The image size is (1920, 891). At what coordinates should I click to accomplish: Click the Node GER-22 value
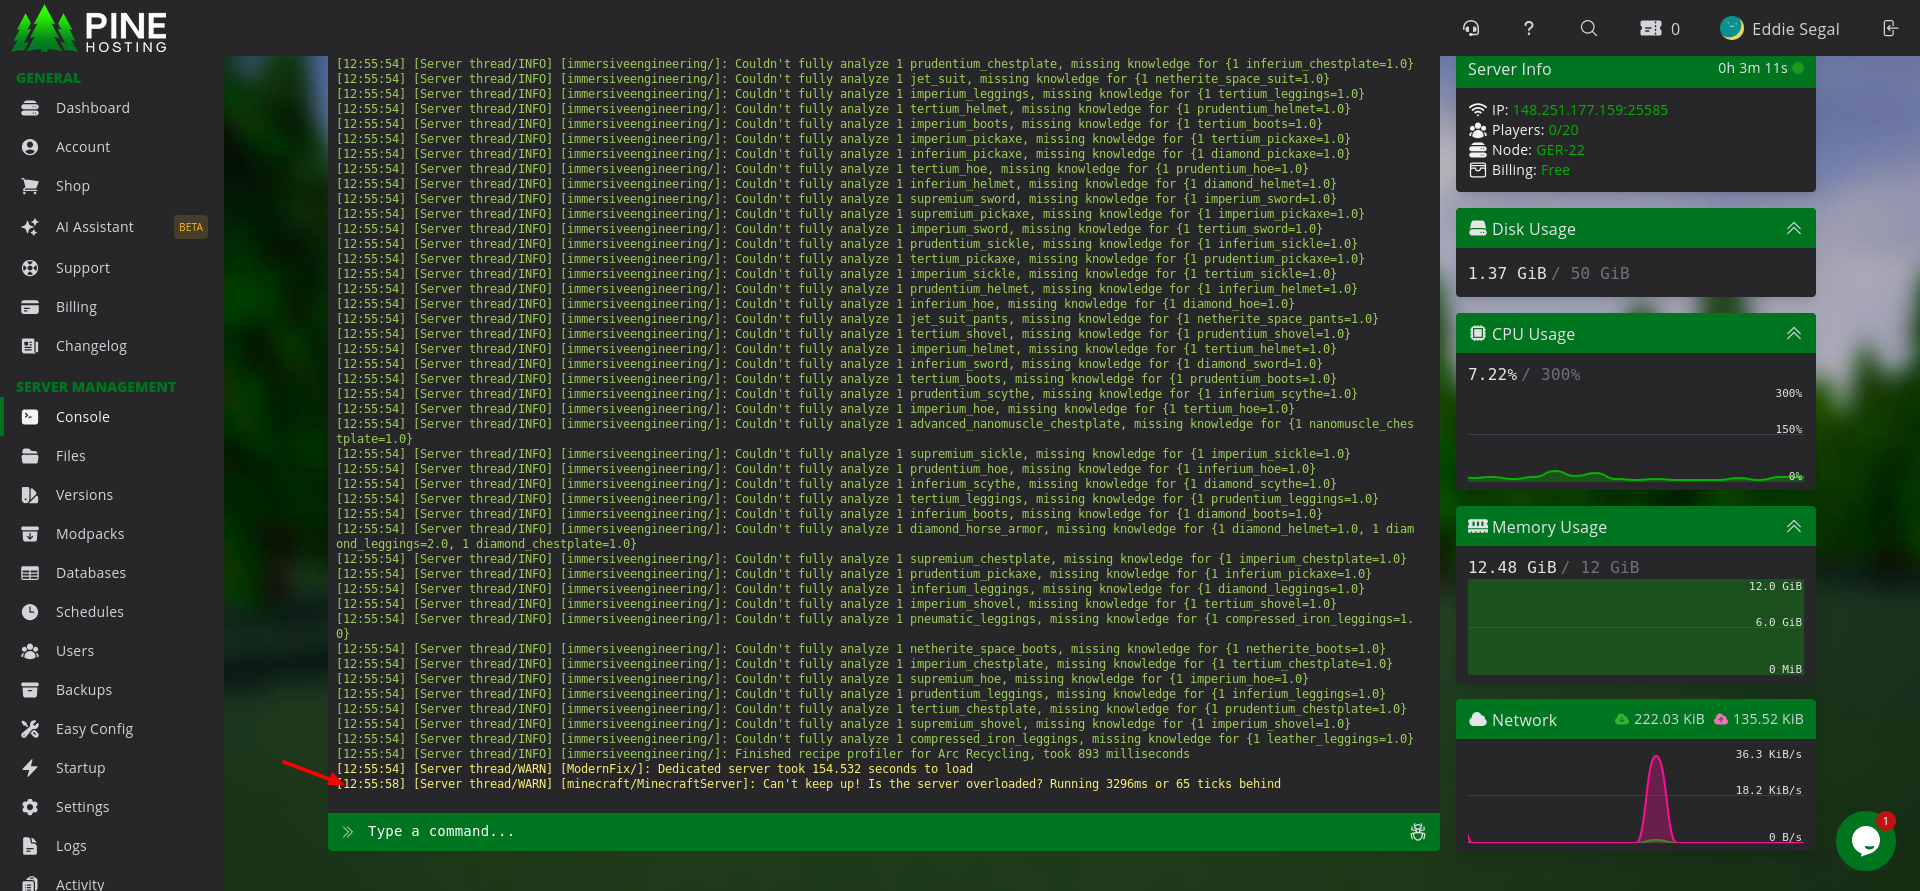point(1560,150)
